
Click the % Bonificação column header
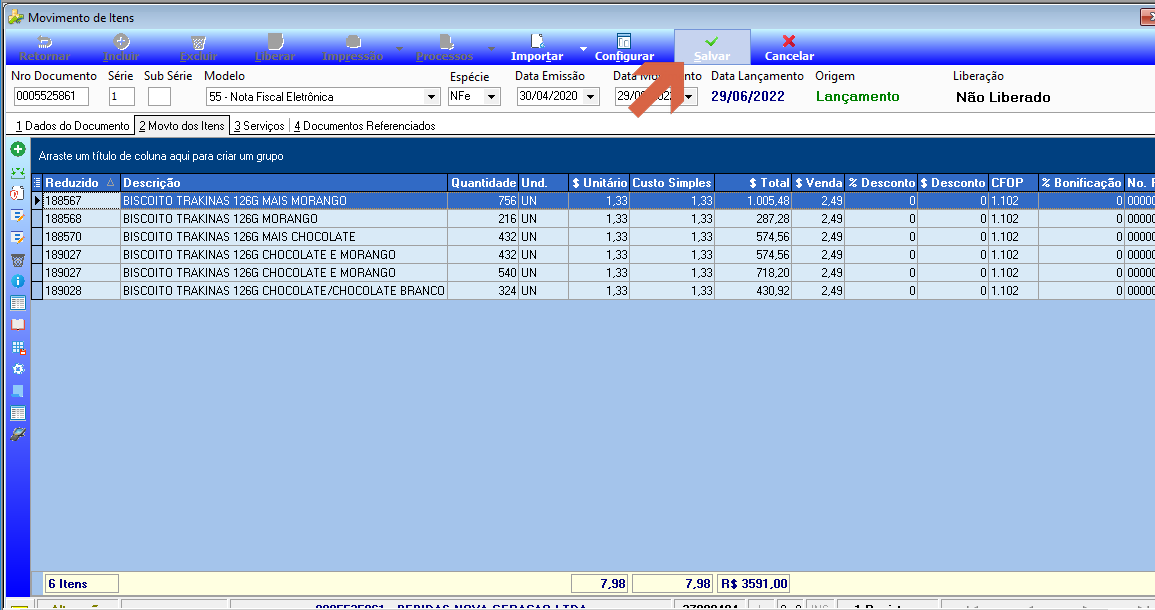tap(1081, 183)
